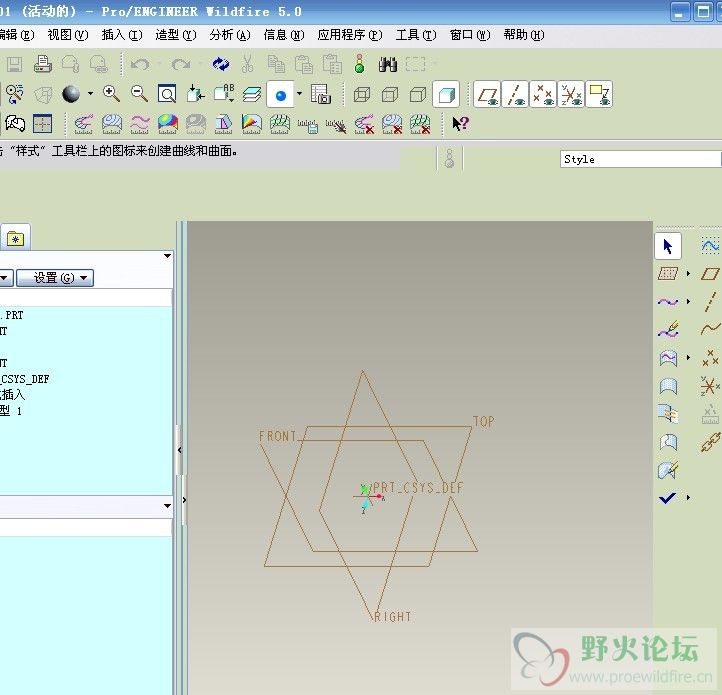The height and width of the screenshot is (695, 722).
Task: Open the 帮助(H) menu
Action: 524,35
